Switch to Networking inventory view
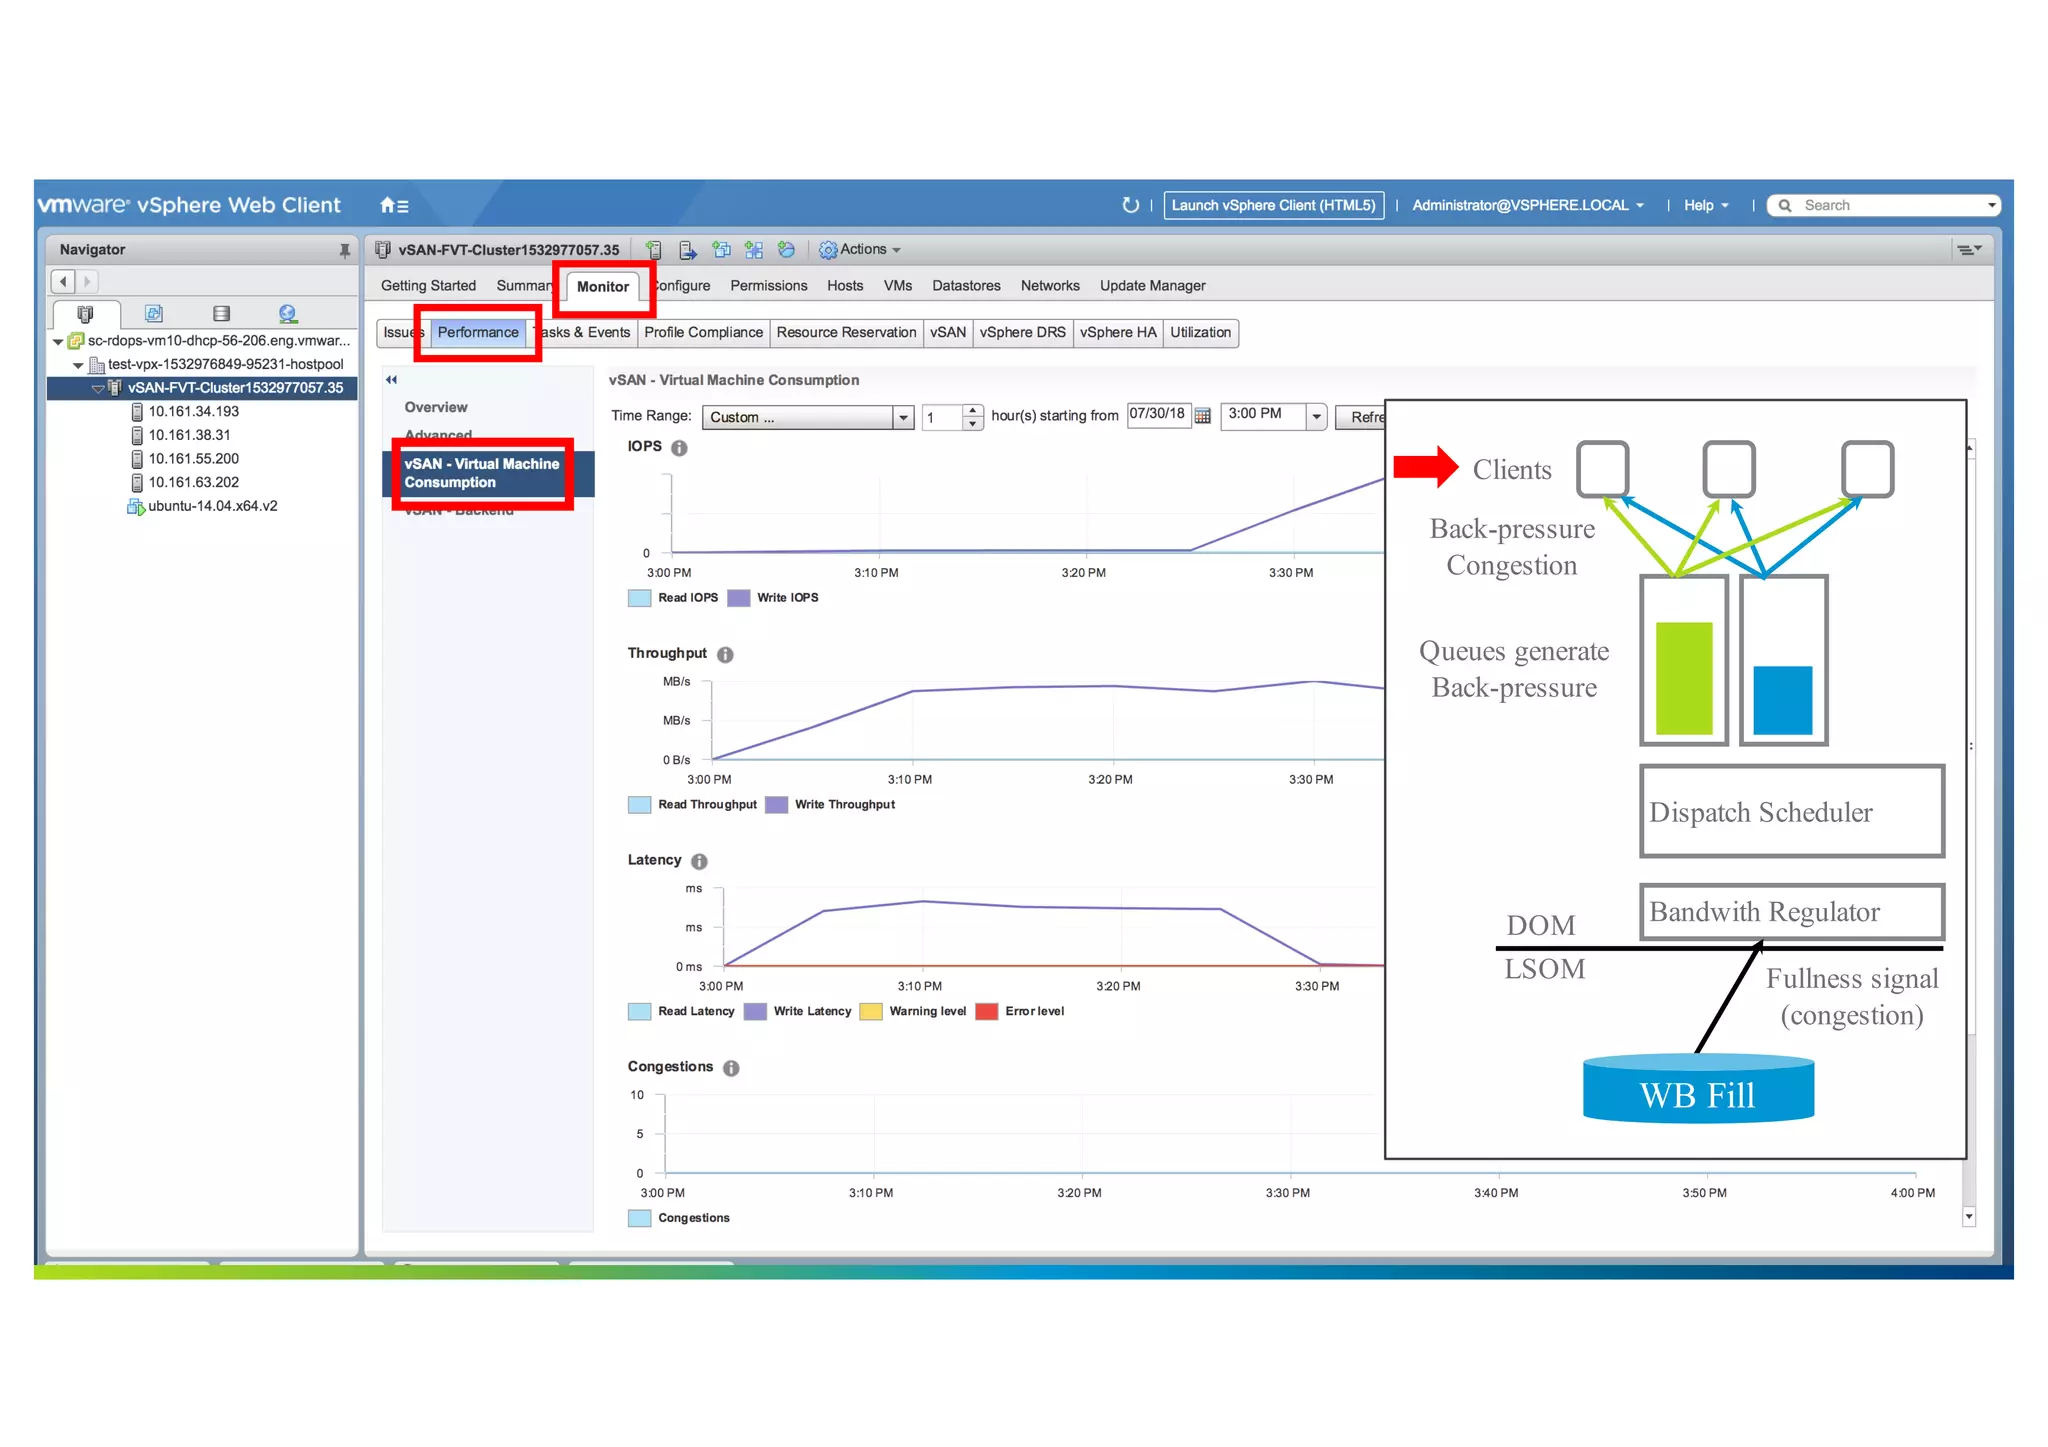2048x1447 pixels. tap(288, 314)
